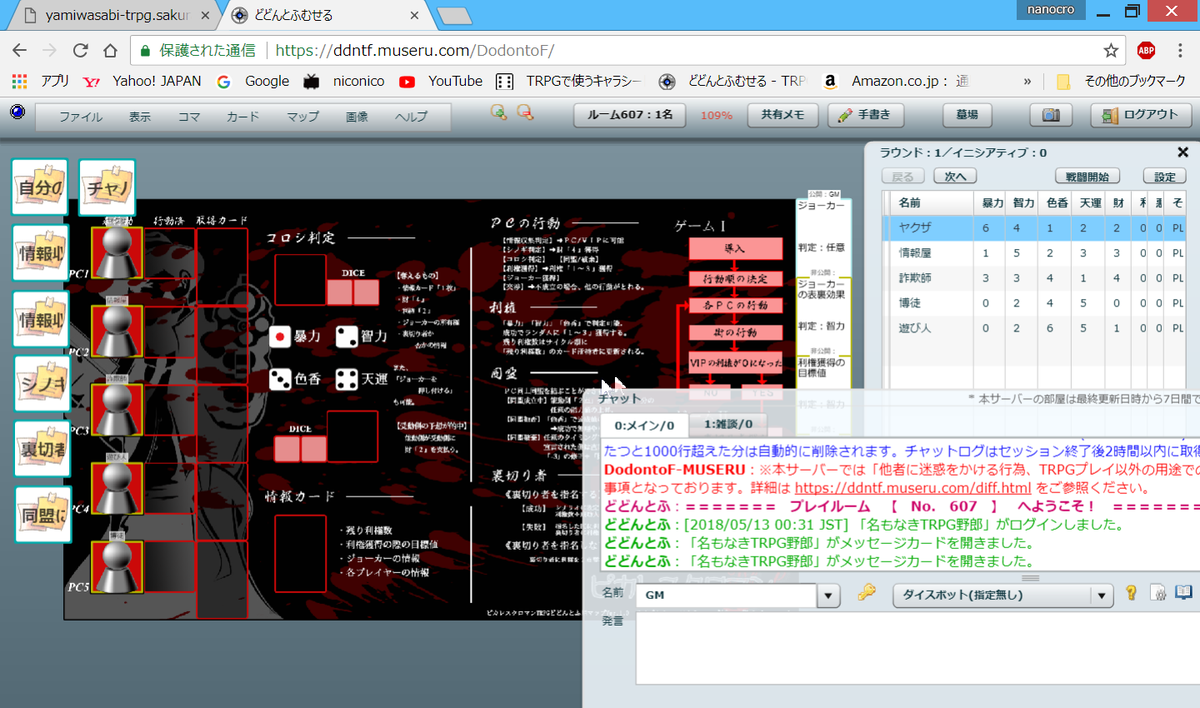Click the 戦闘開始 battle start button

[x=1088, y=177]
